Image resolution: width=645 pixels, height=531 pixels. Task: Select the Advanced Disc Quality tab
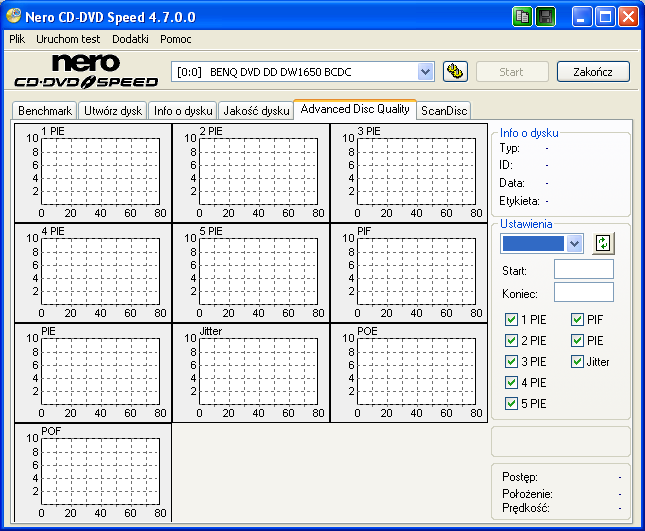[355, 109]
